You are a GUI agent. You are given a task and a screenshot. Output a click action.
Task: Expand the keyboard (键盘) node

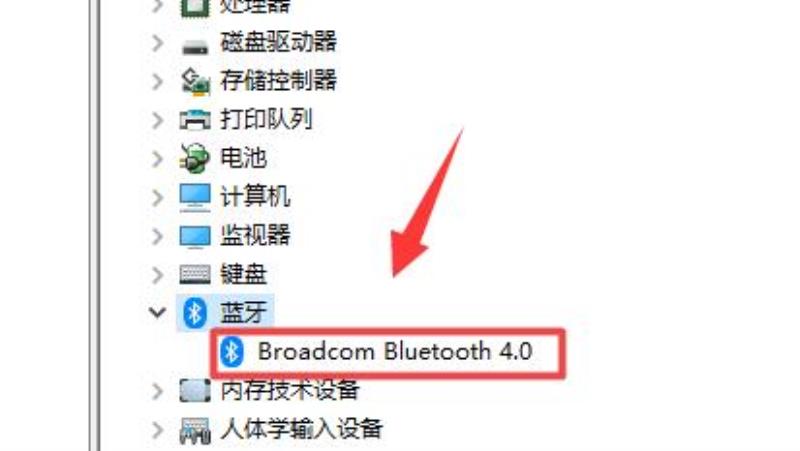158,275
